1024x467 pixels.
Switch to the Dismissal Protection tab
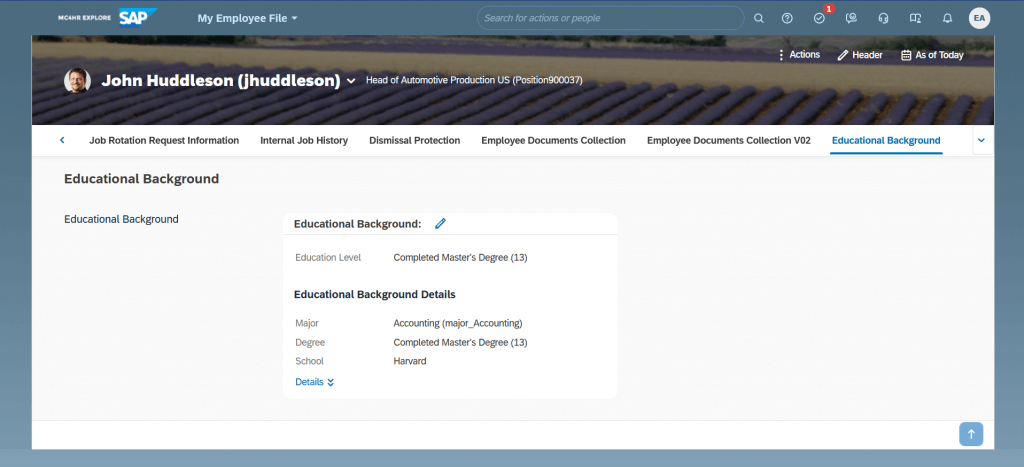click(415, 140)
